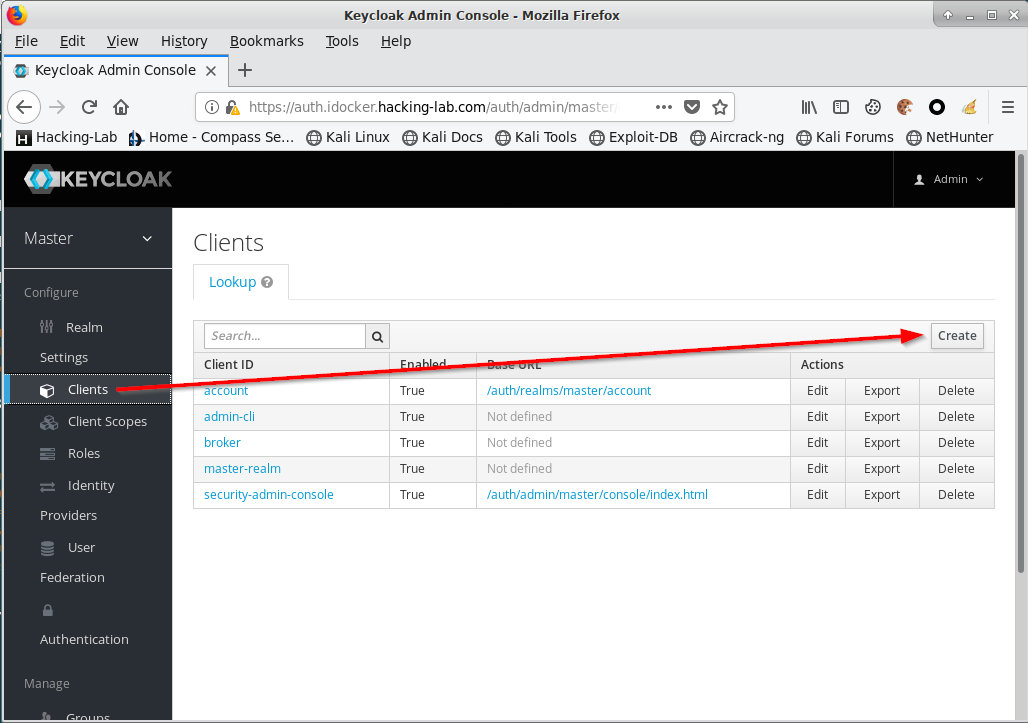1028x723 pixels.
Task: Click the search magnifier button
Action: point(378,336)
